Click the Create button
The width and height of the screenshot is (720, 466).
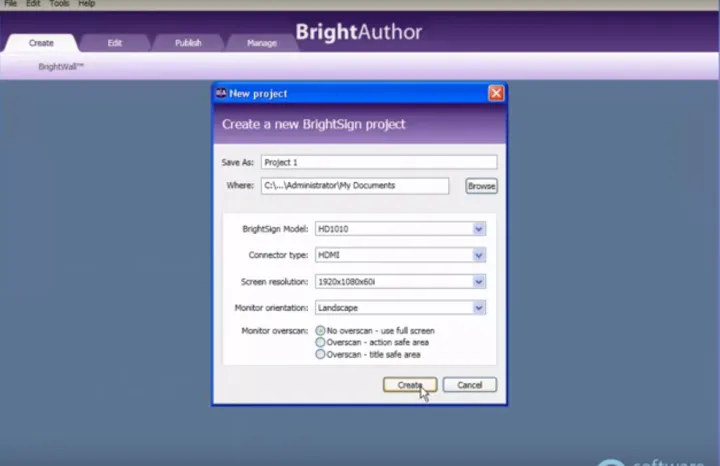(410, 385)
